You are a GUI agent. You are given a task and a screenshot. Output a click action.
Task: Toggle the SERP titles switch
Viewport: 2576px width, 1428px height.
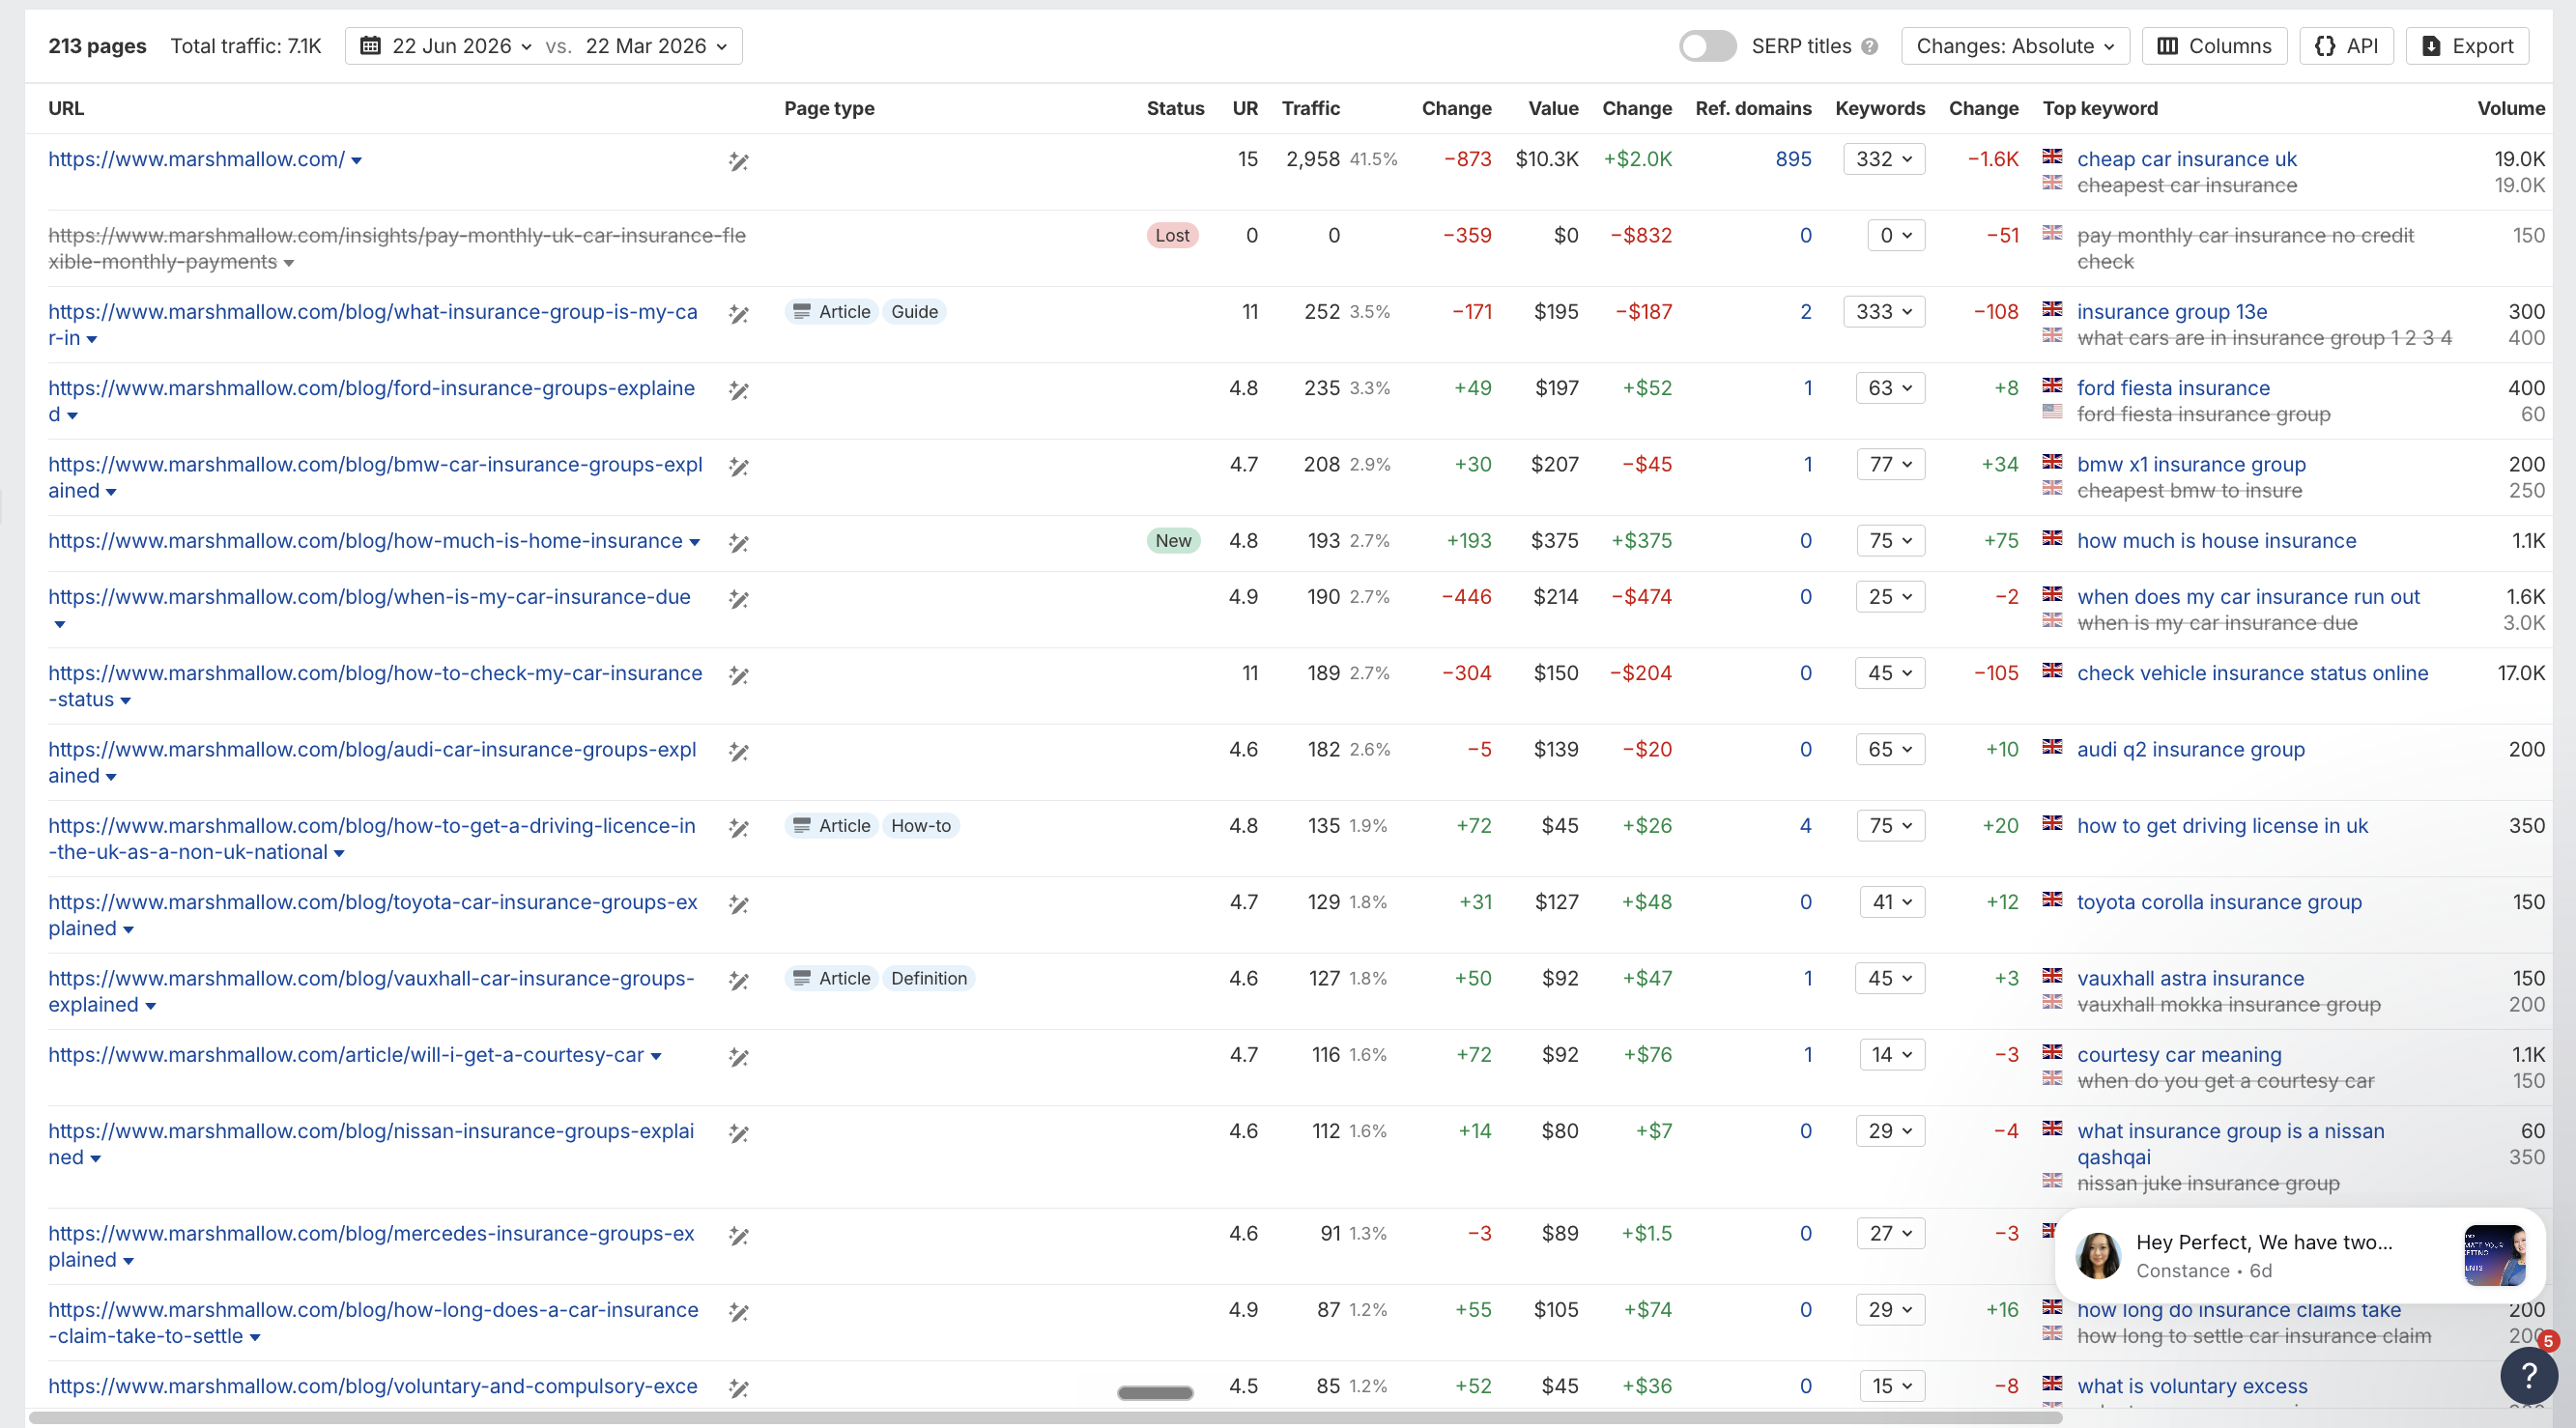[x=1707, y=46]
